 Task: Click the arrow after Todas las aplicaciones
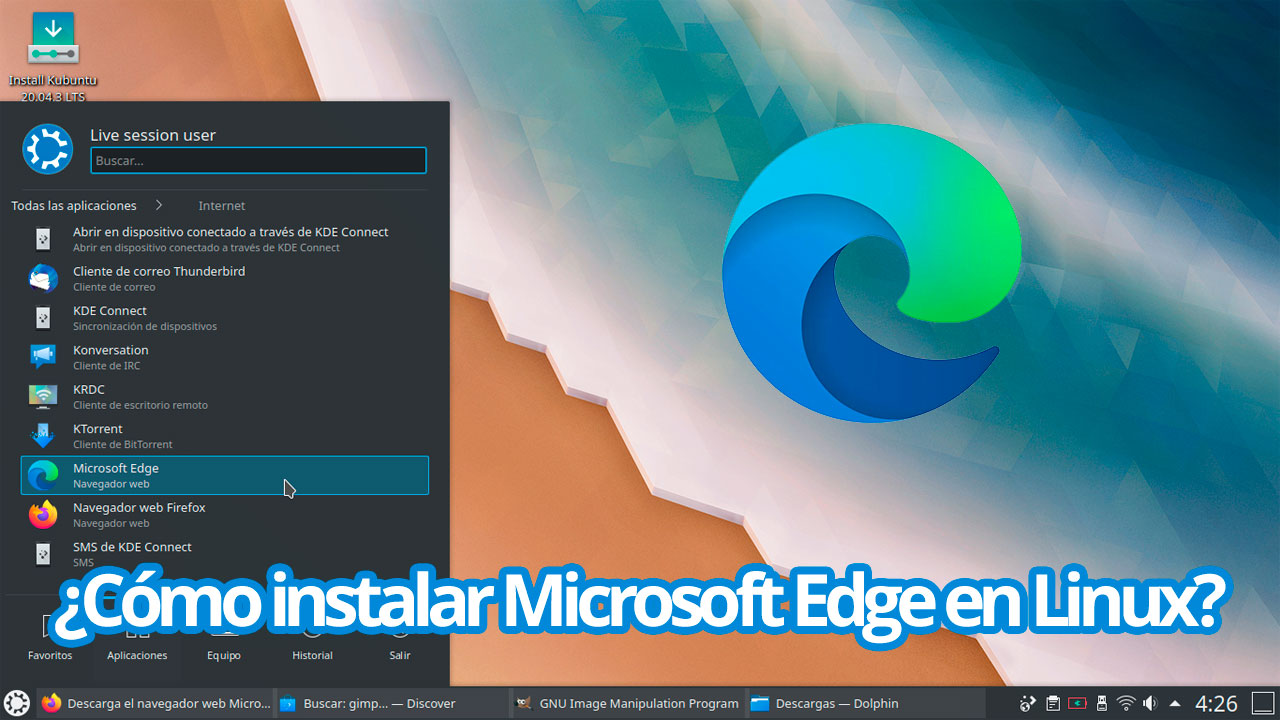coord(159,205)
